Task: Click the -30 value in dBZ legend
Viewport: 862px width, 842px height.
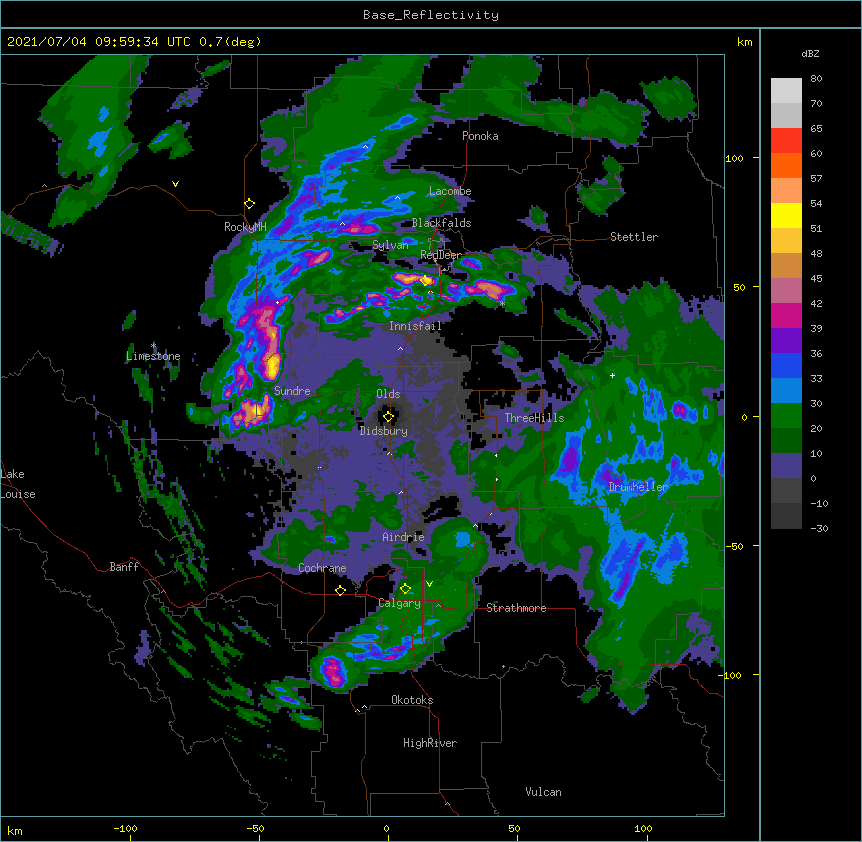Action: click(819, 528)
